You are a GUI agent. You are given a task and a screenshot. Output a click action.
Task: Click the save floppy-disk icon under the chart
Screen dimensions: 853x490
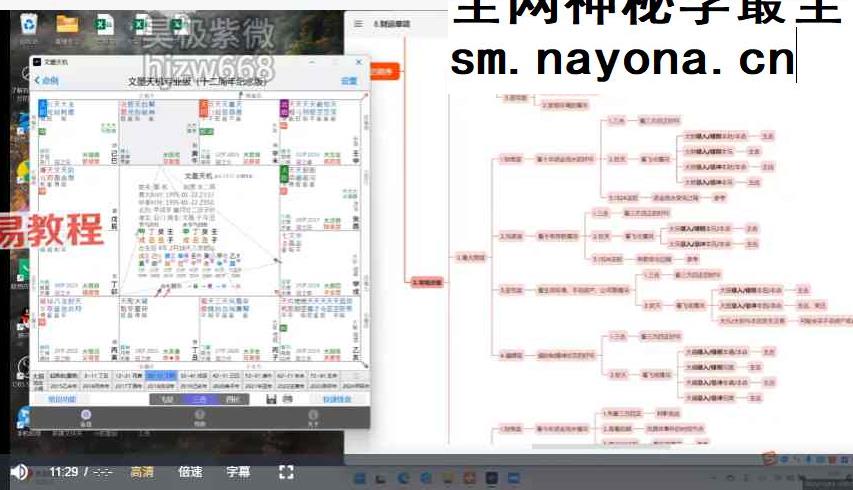tap(271, 399)
